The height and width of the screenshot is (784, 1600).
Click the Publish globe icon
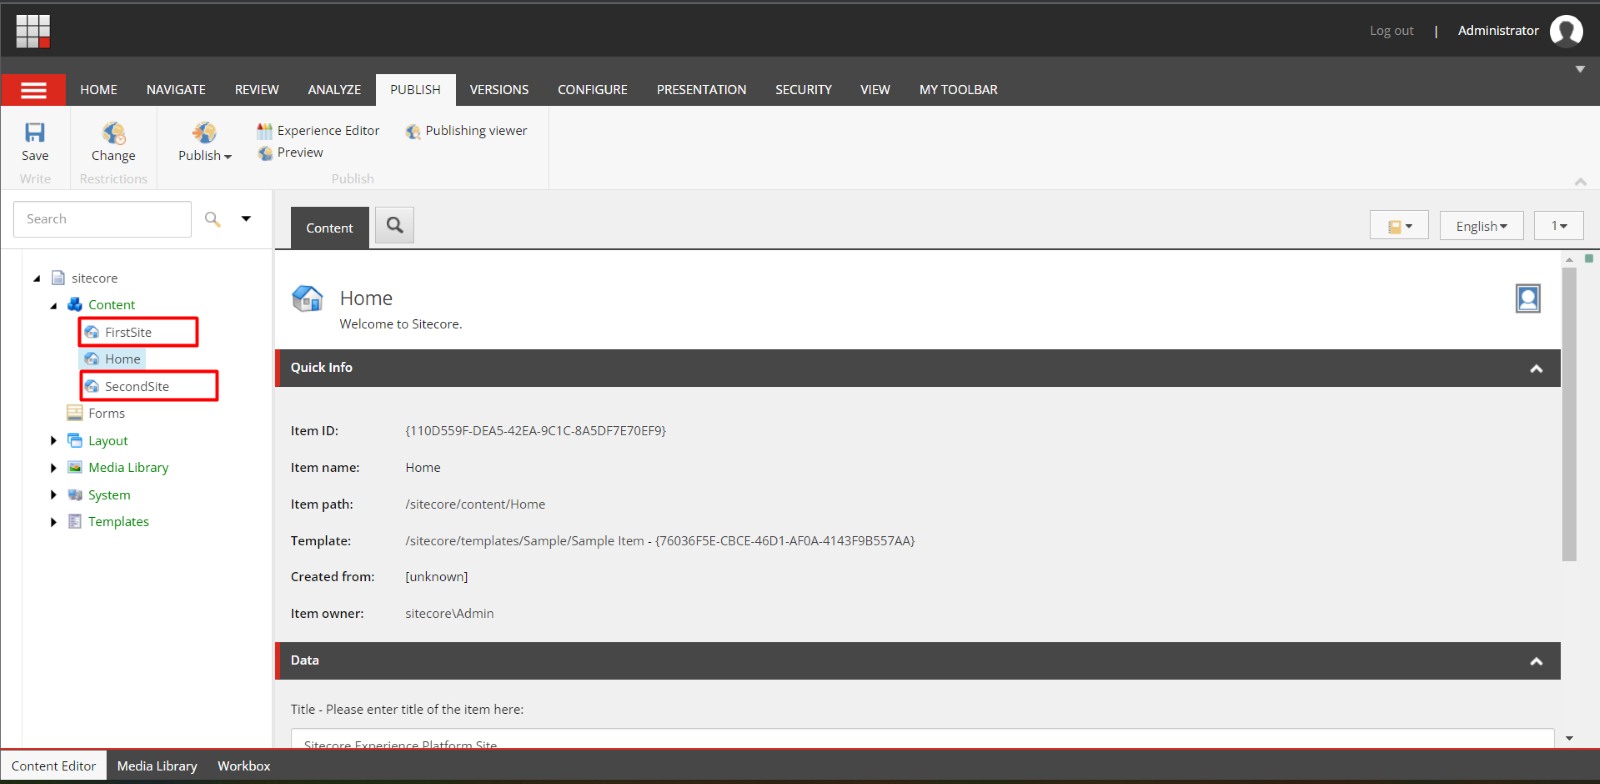(204, 132)
